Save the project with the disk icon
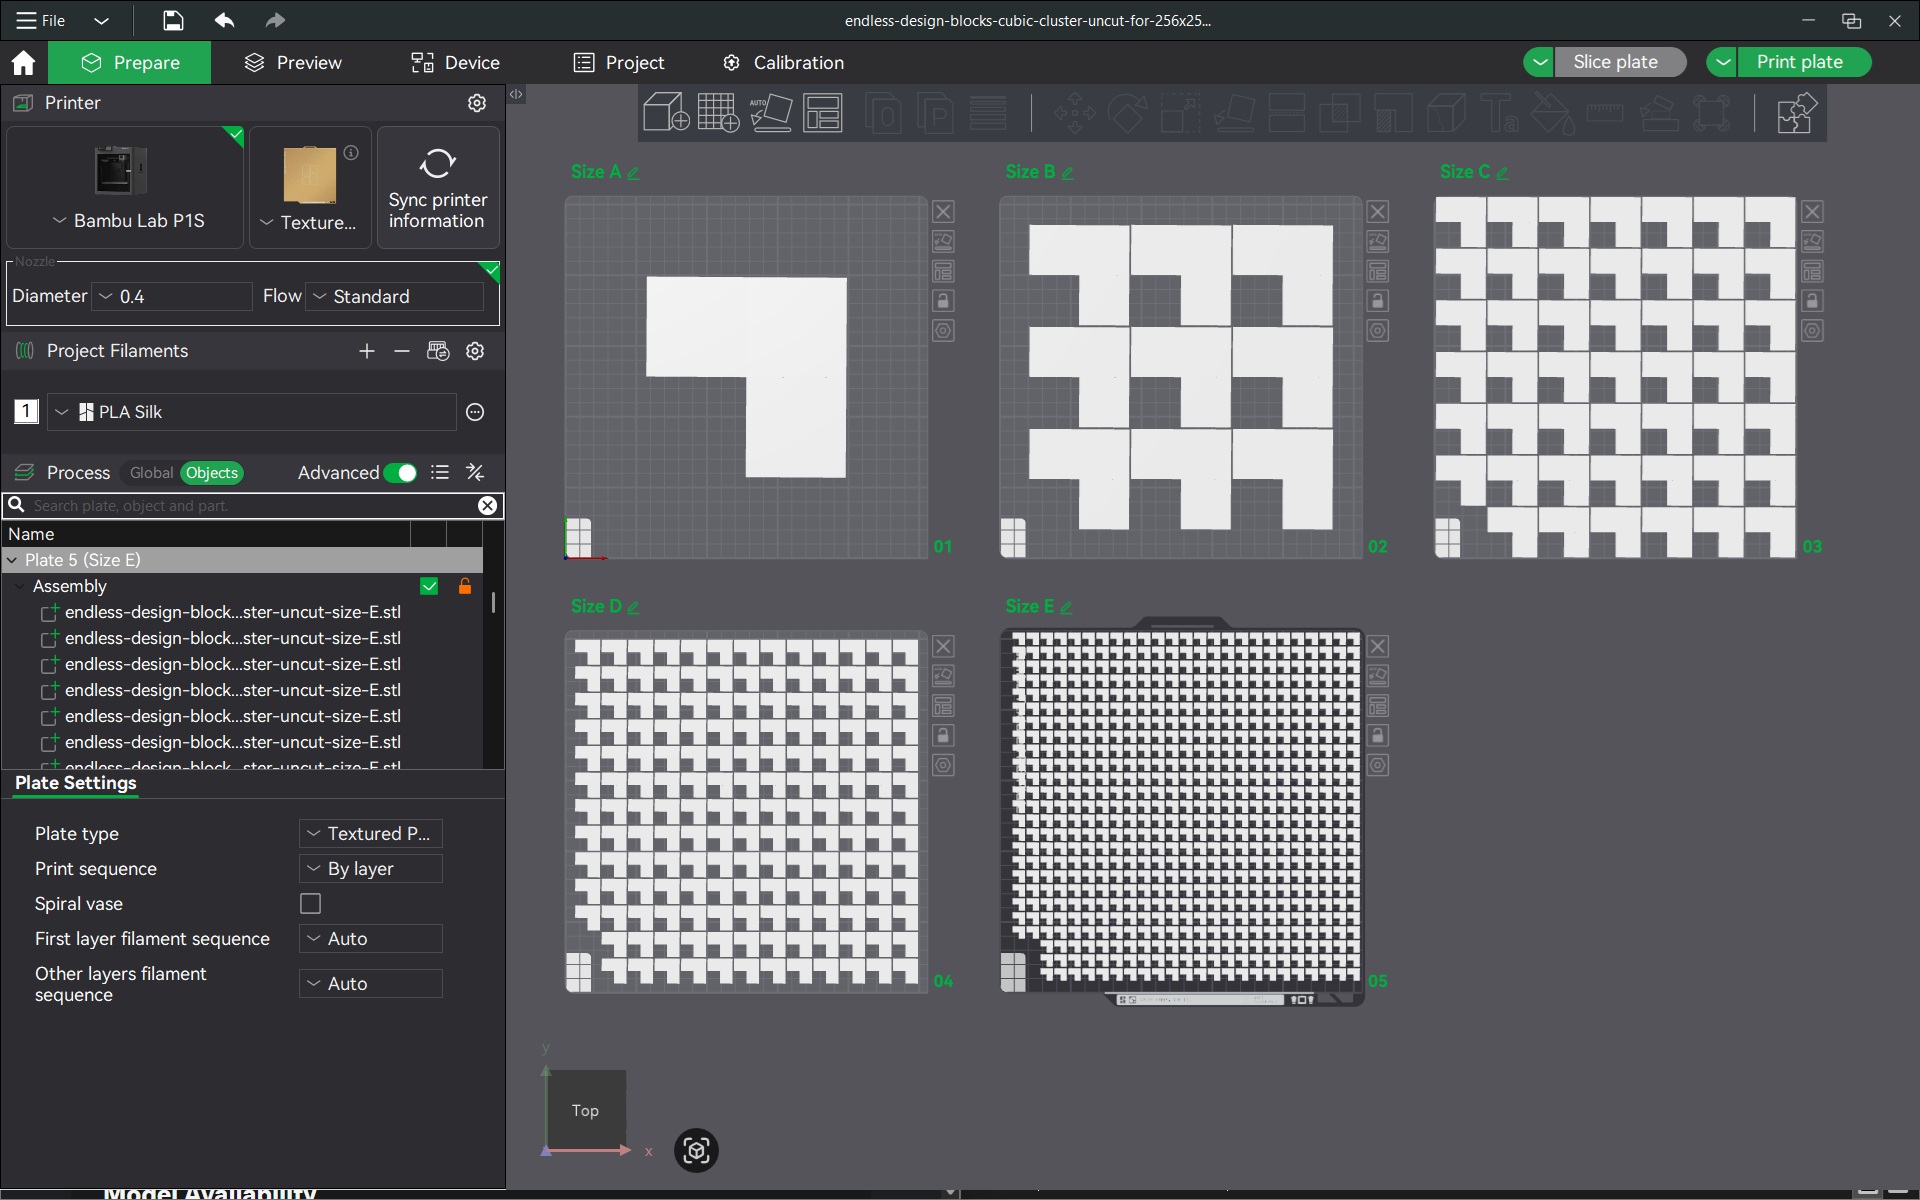This screenshot has height=1200, width=1920. point(173,20)
